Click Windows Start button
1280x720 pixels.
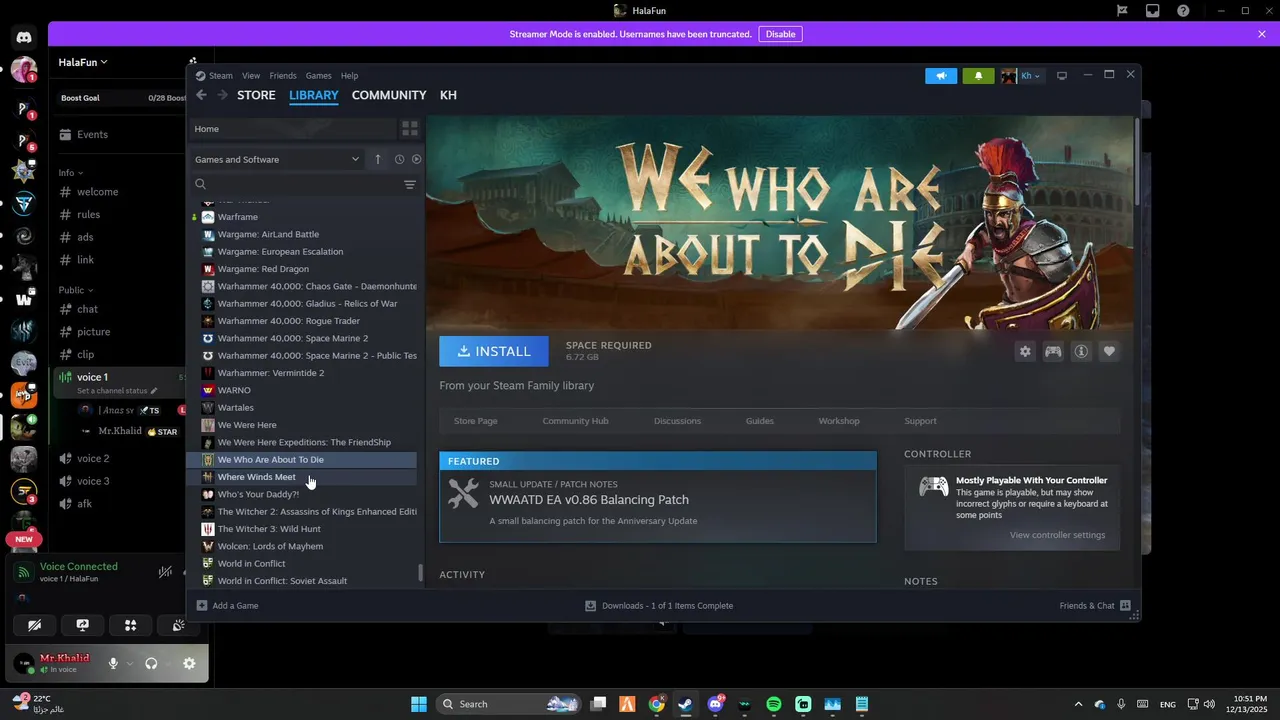tap(419, 704)
